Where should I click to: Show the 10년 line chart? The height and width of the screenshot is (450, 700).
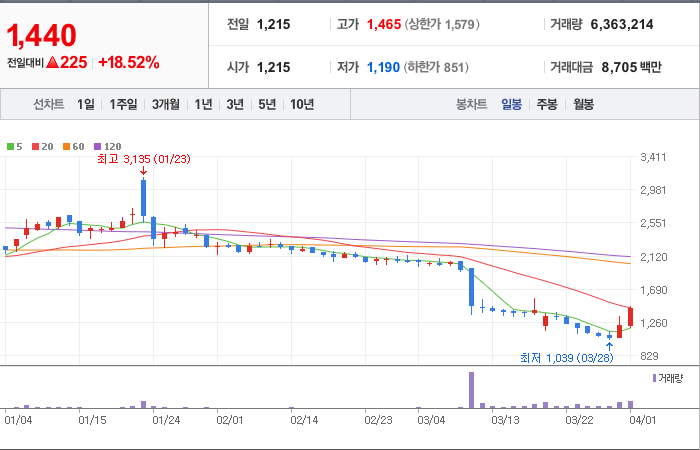pos(302,104)
